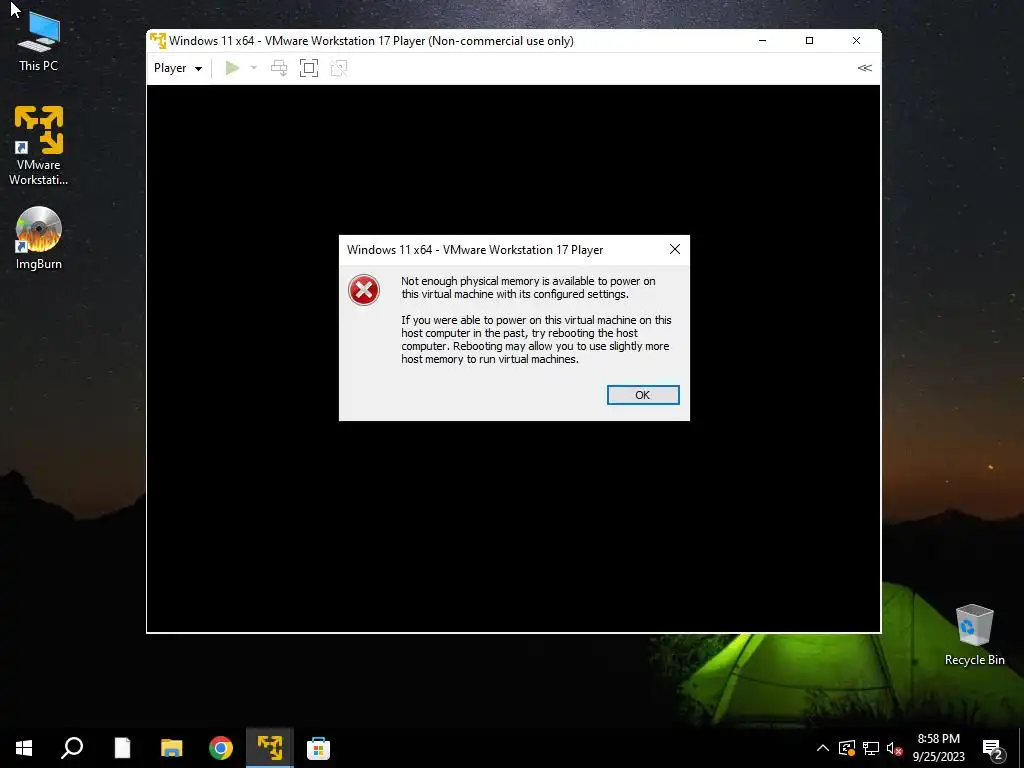1024x768 pixels.
Task: Click the Unity mode toolbar icon
Action: click(x=339, y=68)
